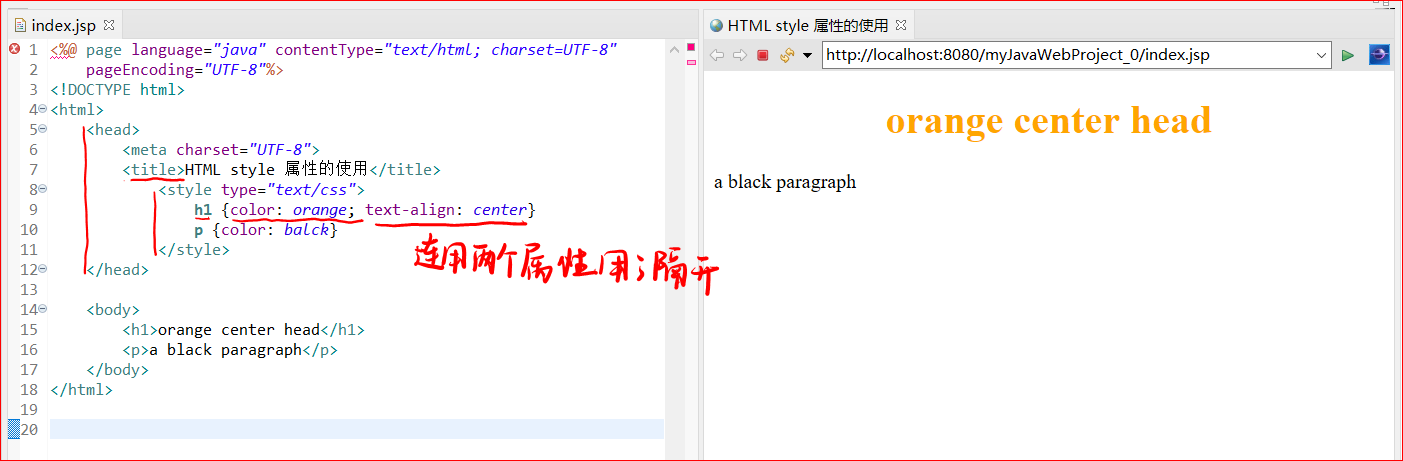Expand the URL history dropdown chevron
Screen dimensions: 1403x461
1322,55
